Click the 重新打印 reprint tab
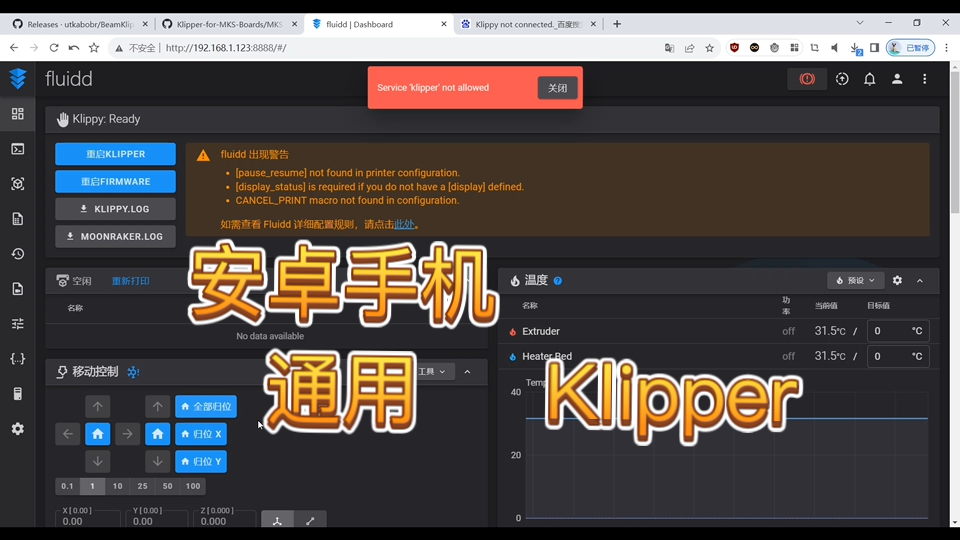 [130, 281]
